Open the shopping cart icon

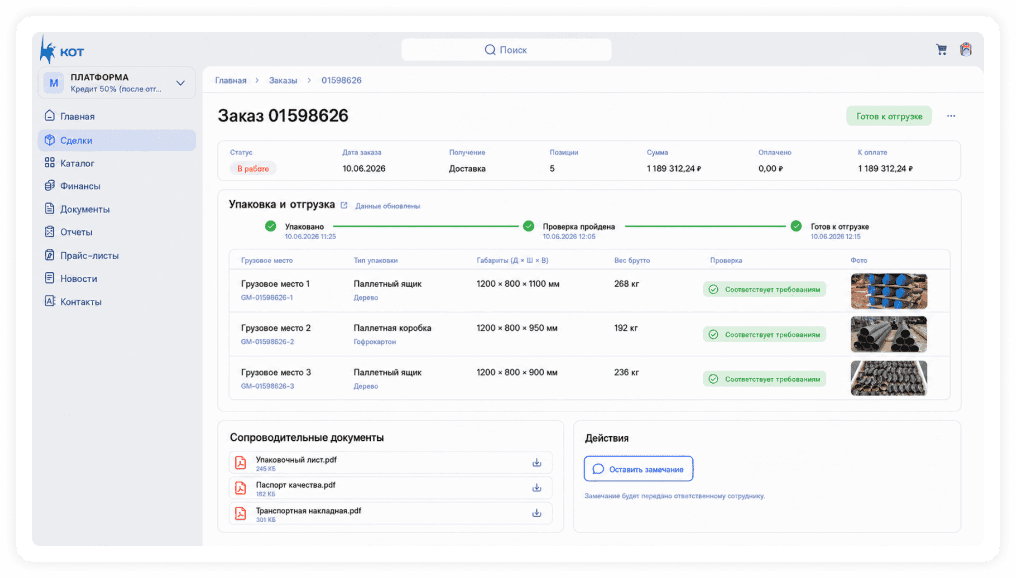coord(941,49)
